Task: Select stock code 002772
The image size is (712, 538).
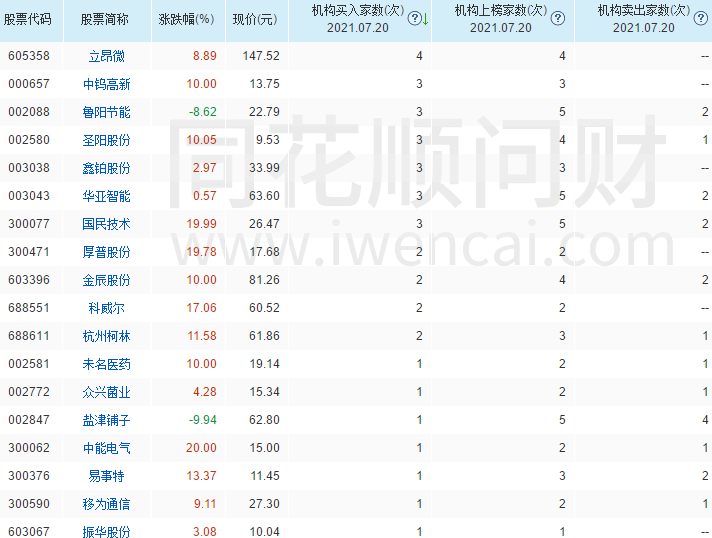Action: pos(29,392)
